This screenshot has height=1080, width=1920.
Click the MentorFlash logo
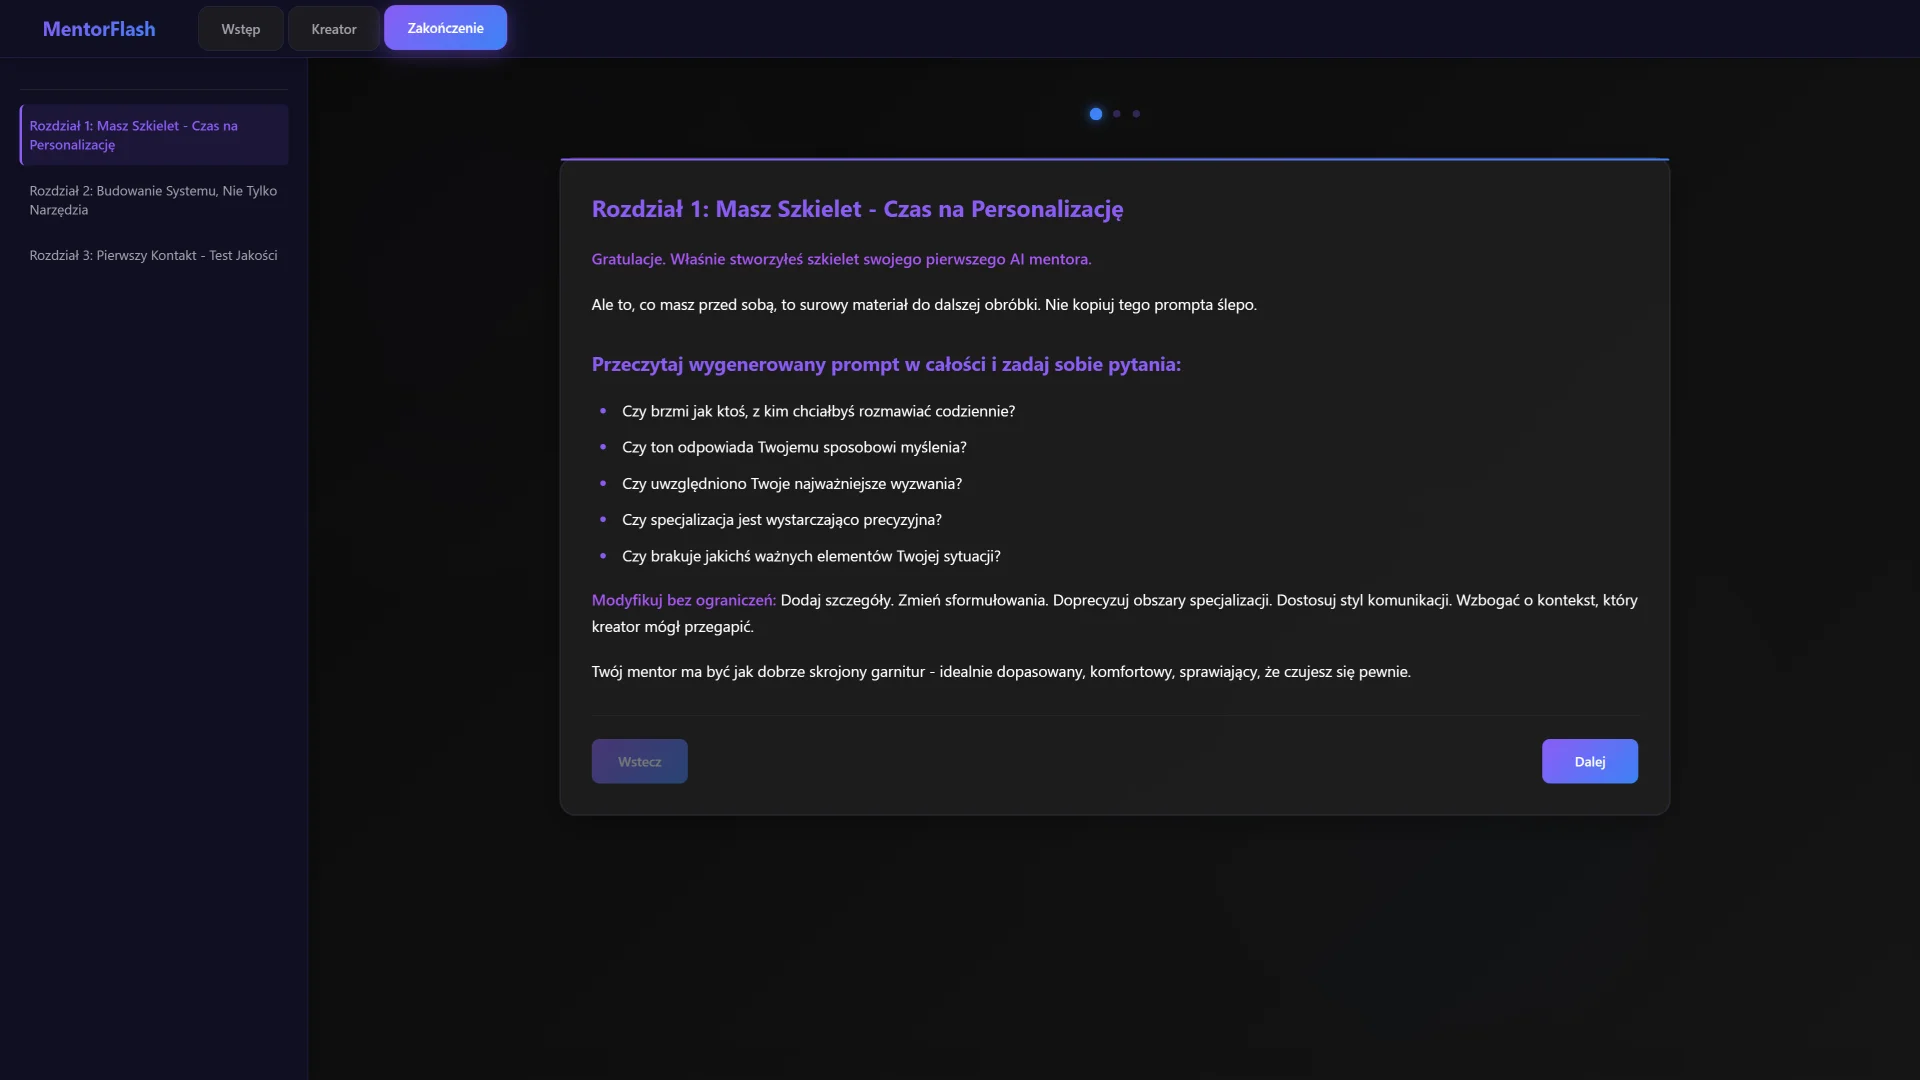click(x=99, y=29)
